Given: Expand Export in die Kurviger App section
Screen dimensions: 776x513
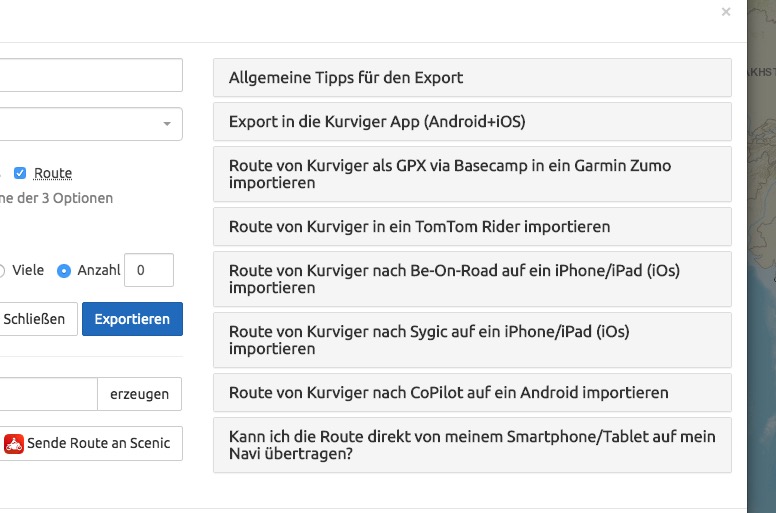Looking at the screenshot, I should 472,122.
